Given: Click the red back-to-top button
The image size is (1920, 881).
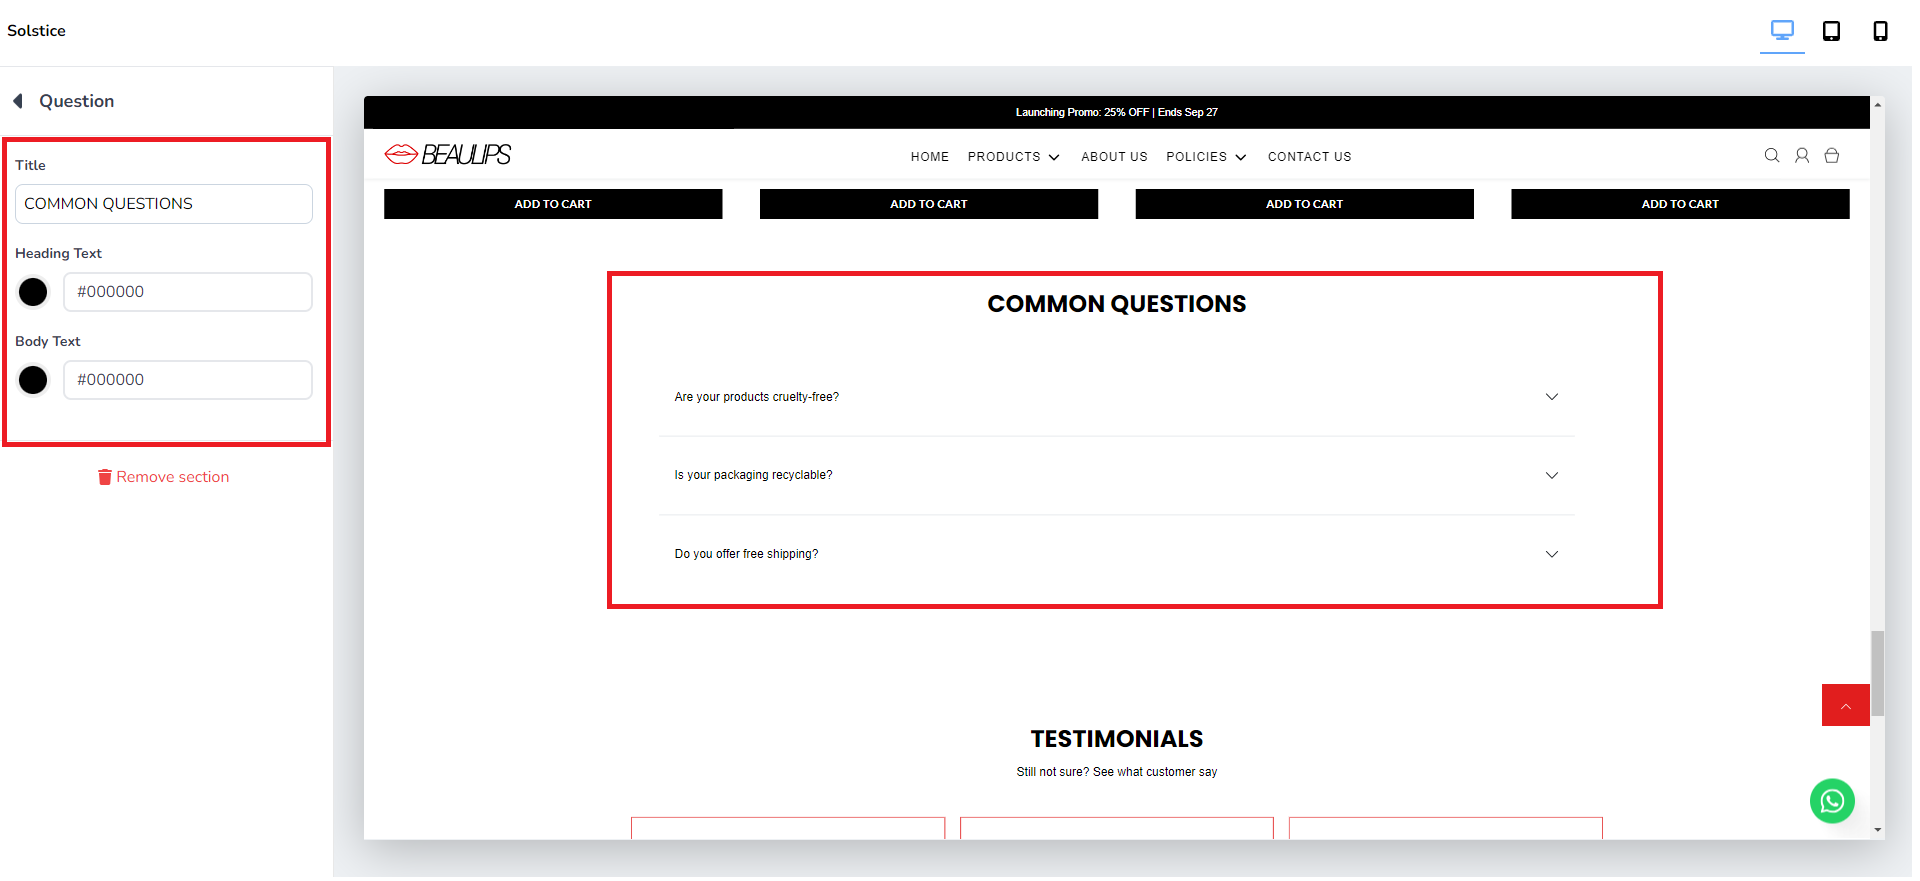Looking at the screenshot, I should (1846, 705).
